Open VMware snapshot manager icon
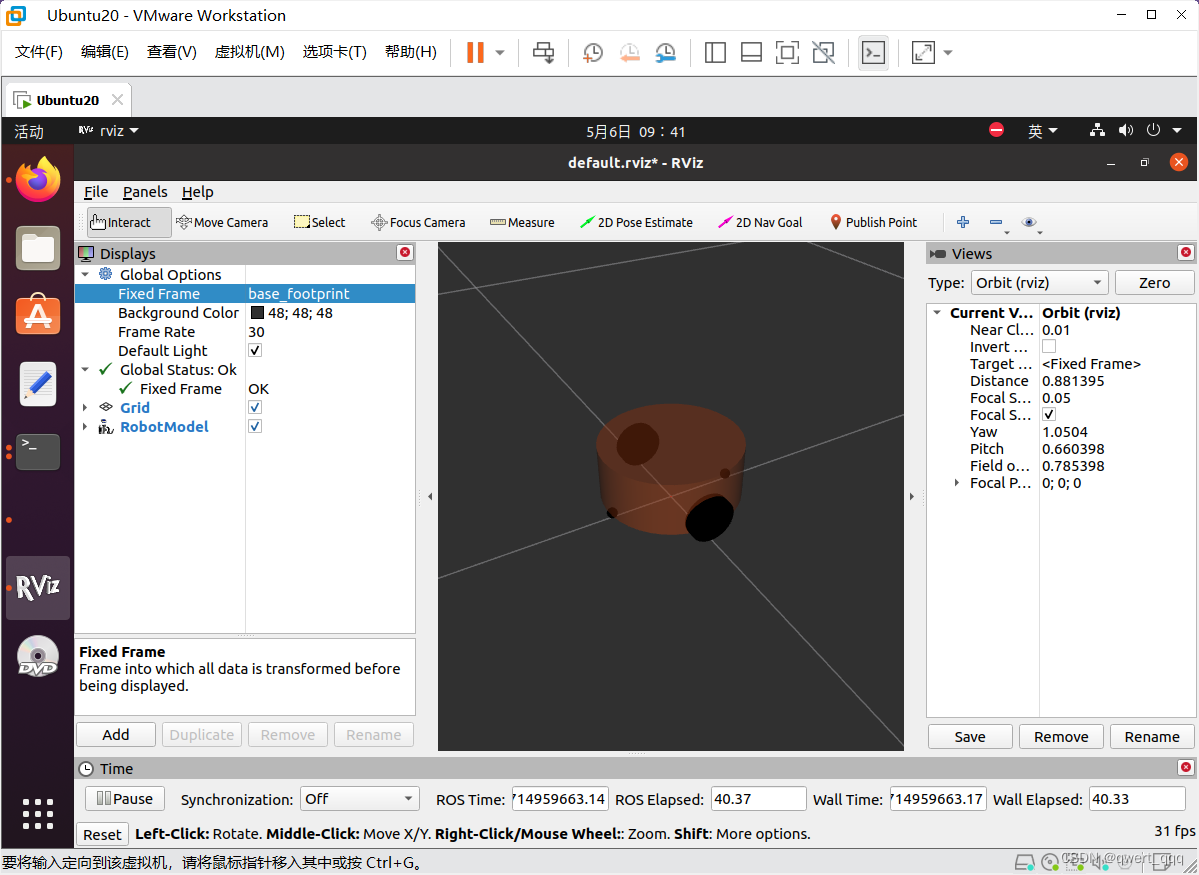The height and width of the screenshot is (875, 1199). coord(665,52)
